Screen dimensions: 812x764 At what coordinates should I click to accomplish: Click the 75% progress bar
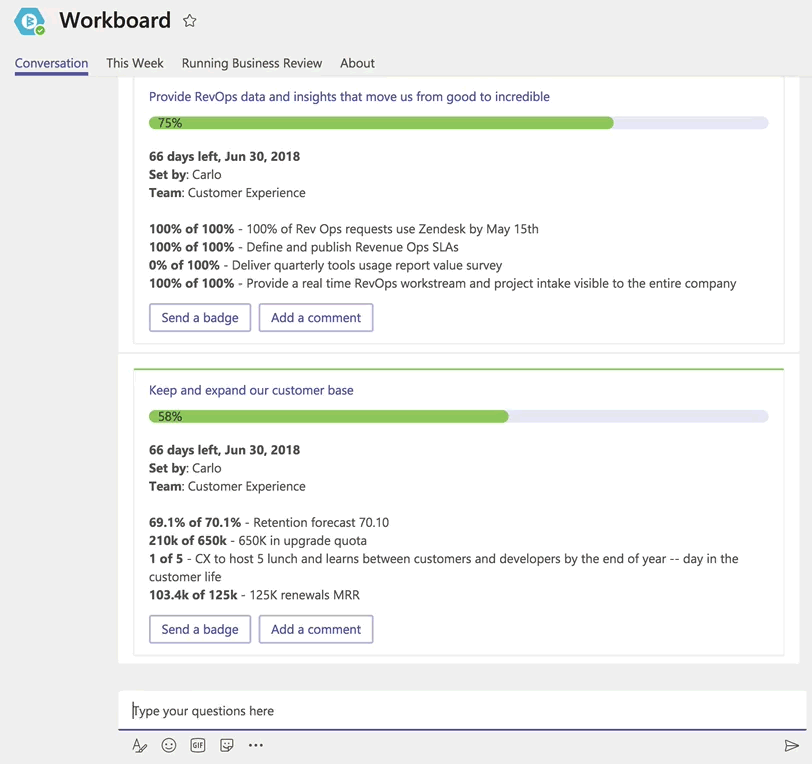(459, 123)
